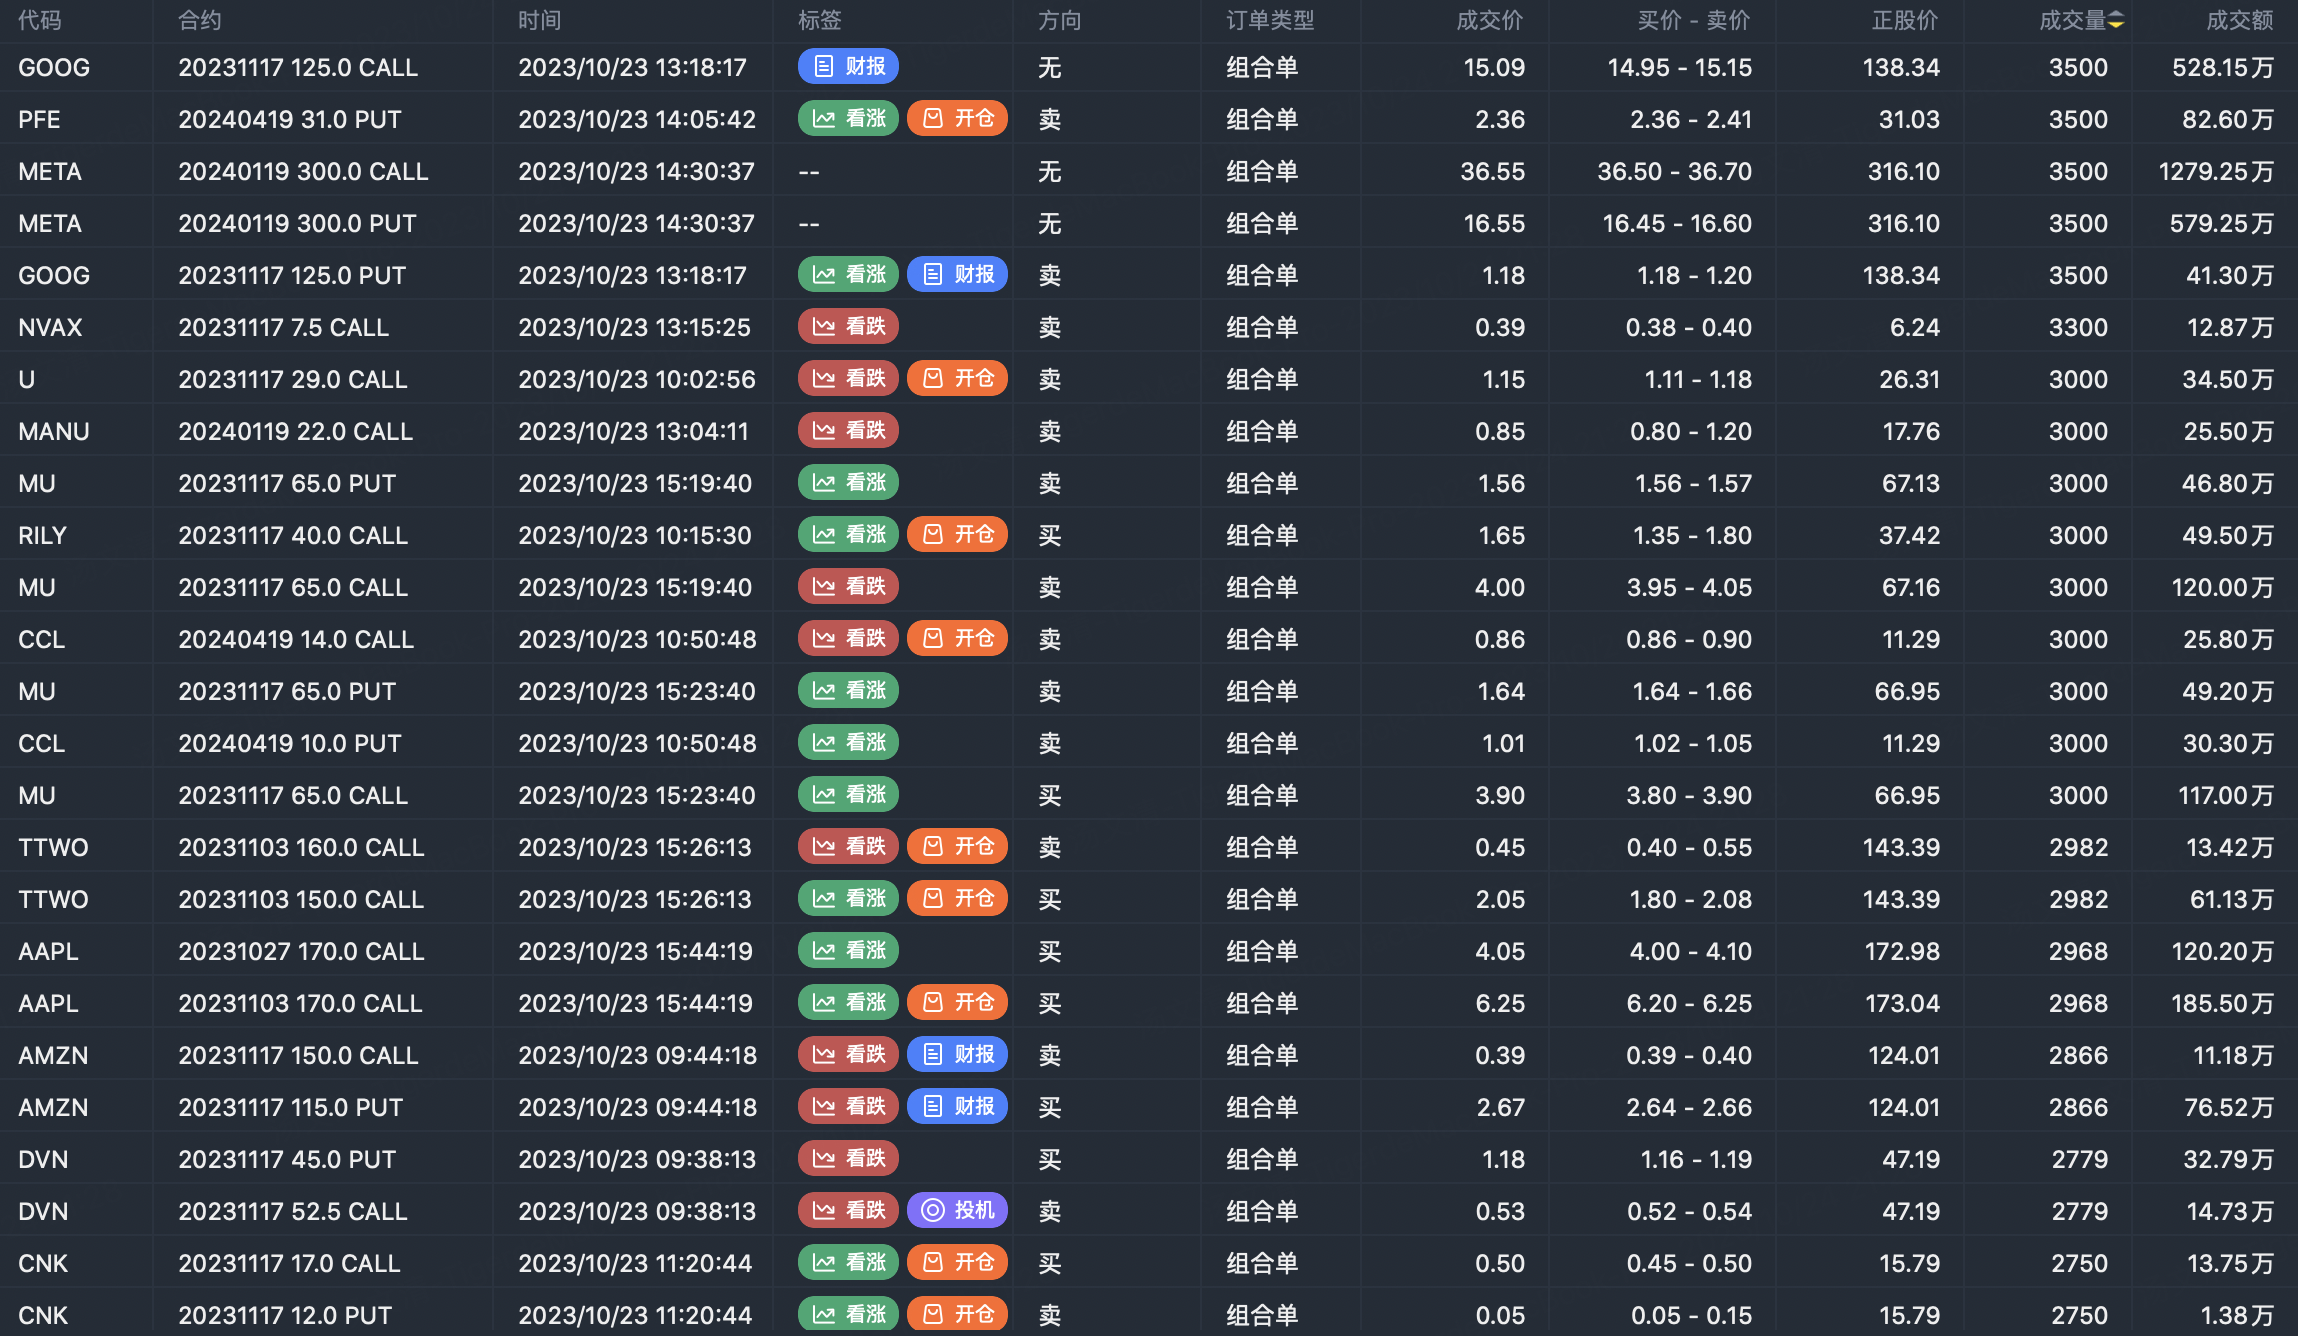Click the 财报 tag in GOOG 125.0 CALL row
Viewport: 2298px width, 1336px height.
[848, 66]
